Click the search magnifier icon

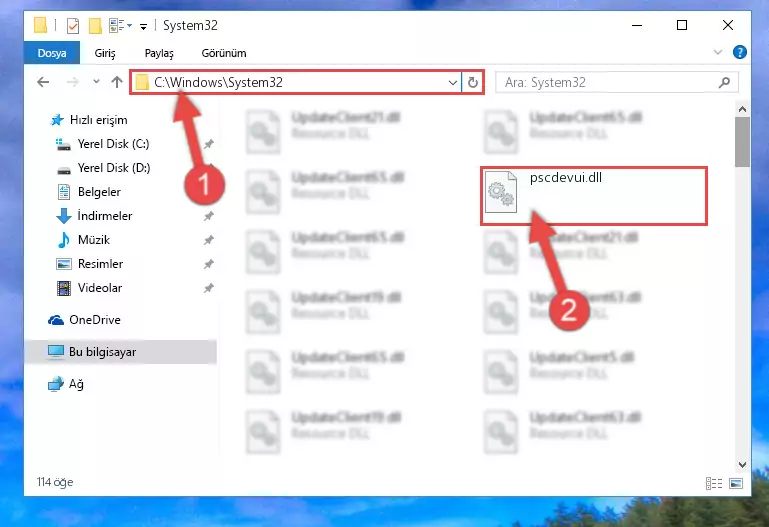[x=724, y=82]
